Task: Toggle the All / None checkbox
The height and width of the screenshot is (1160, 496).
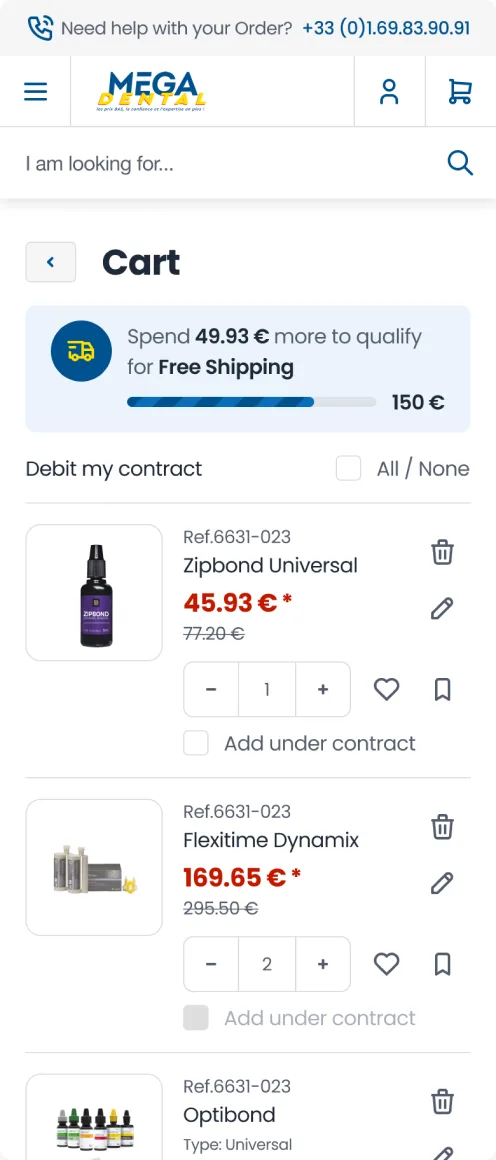Action: tap(349, 468)
